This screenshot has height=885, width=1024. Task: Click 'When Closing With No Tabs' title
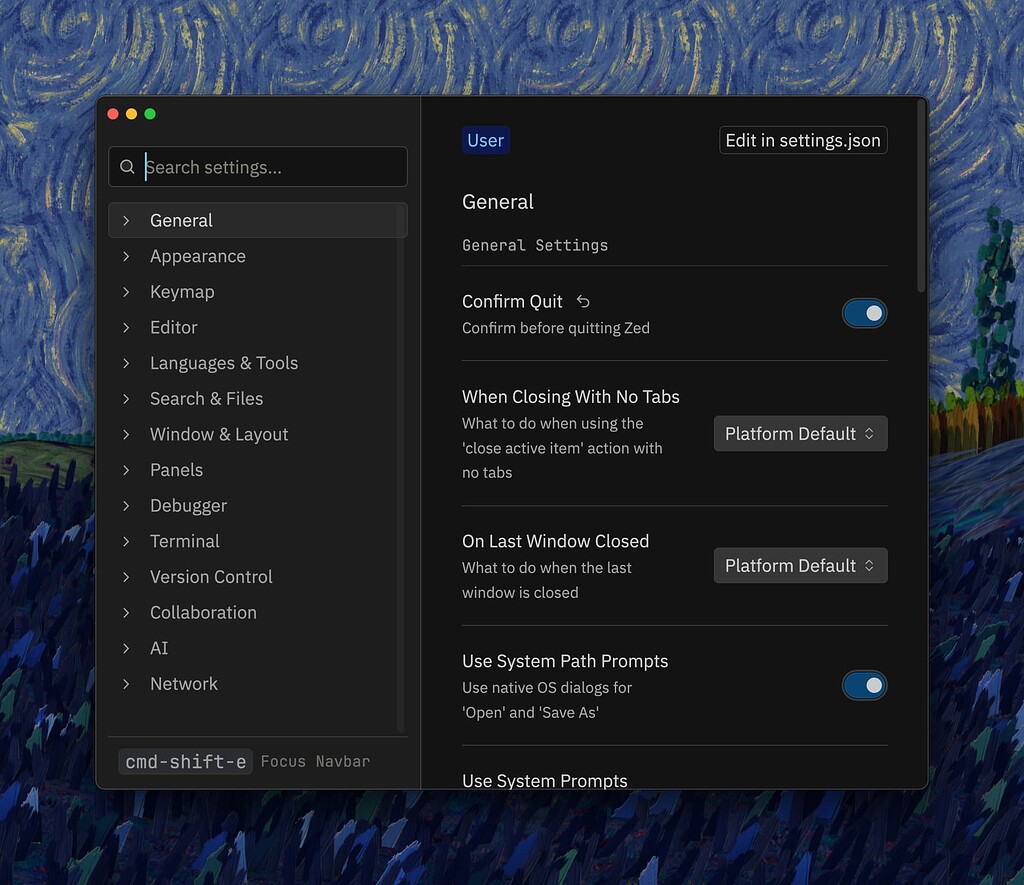pos(571,396)
